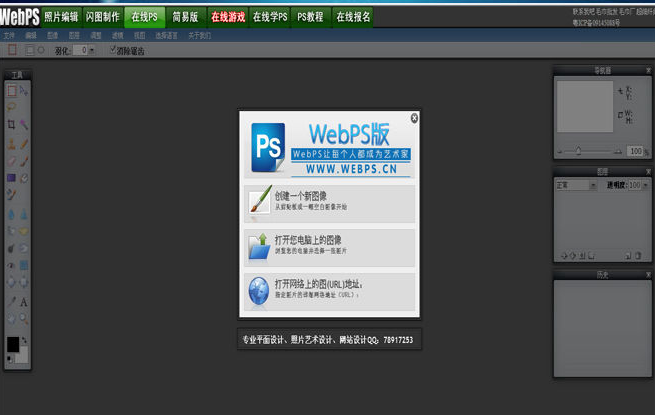Select the Lasso tool
The width and height of the screenshot is (655, 415).
pos(11,107)
